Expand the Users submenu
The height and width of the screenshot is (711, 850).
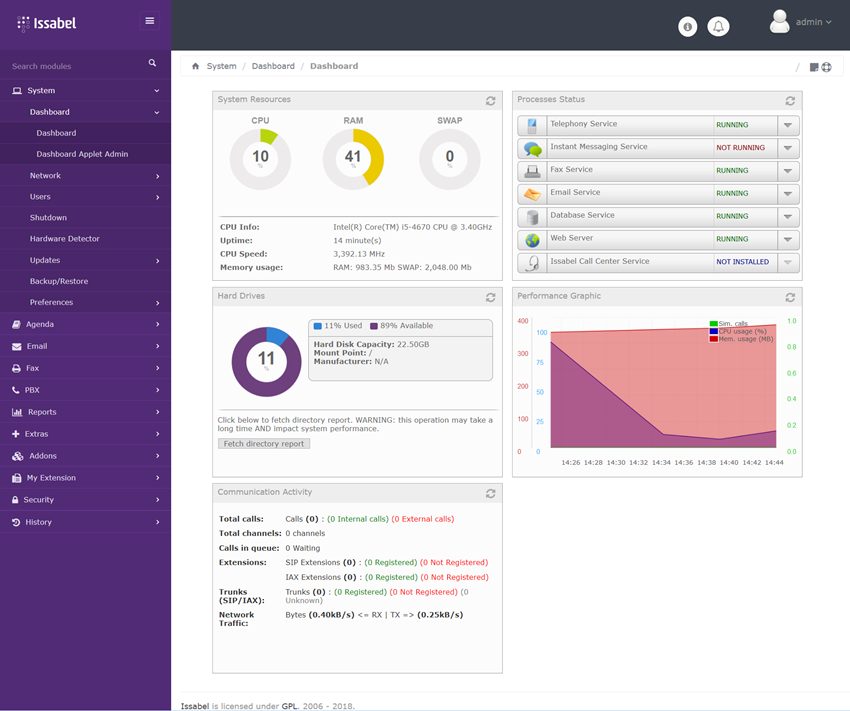(x=85, y=197)
